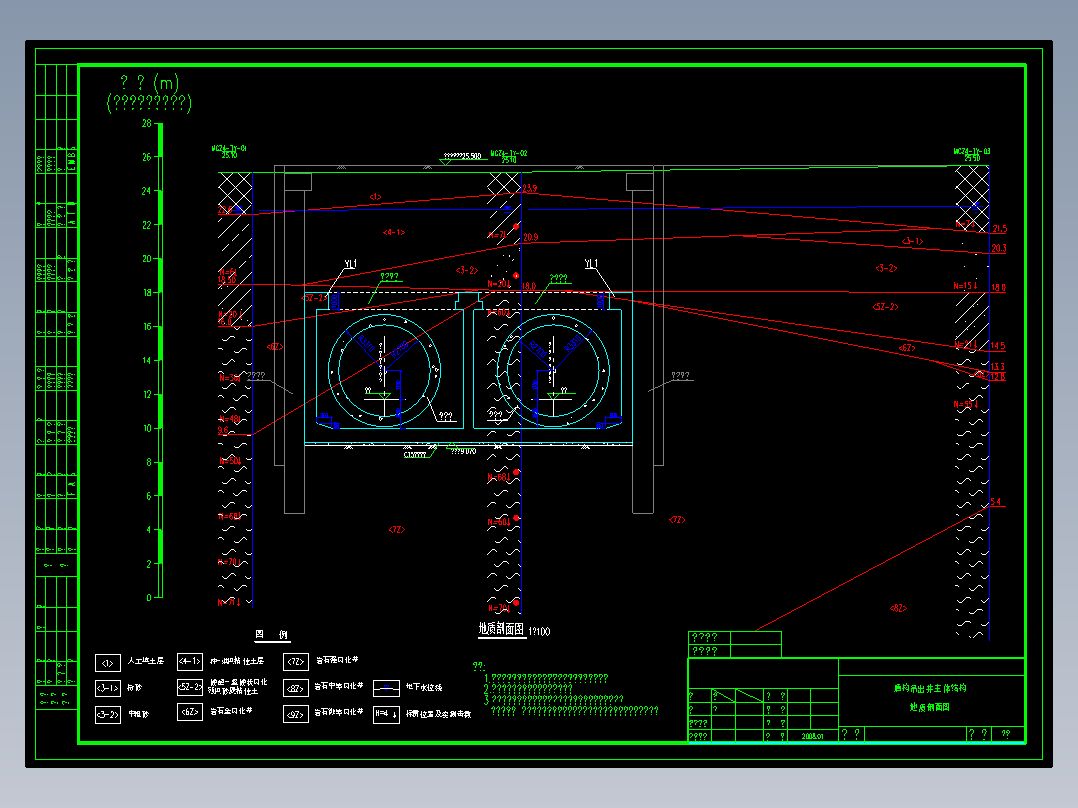Click left YL1 callout label

coord(351,264)
